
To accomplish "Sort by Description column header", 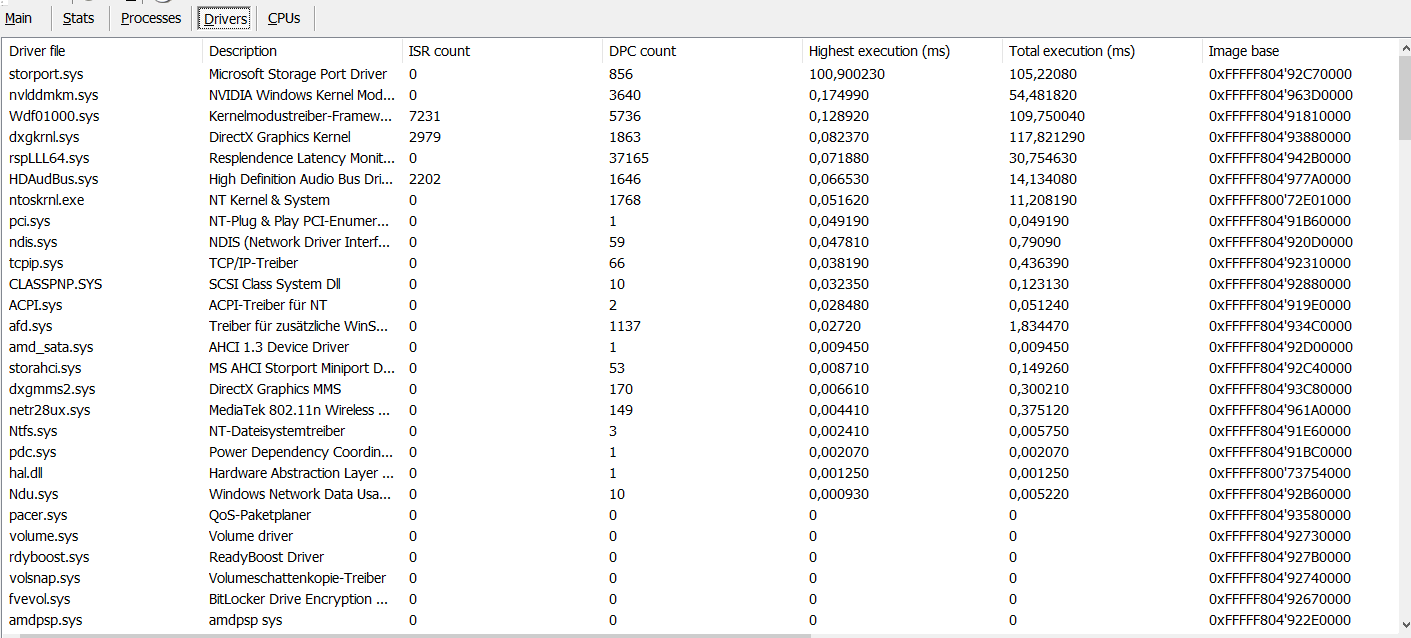I will [302, 51].
